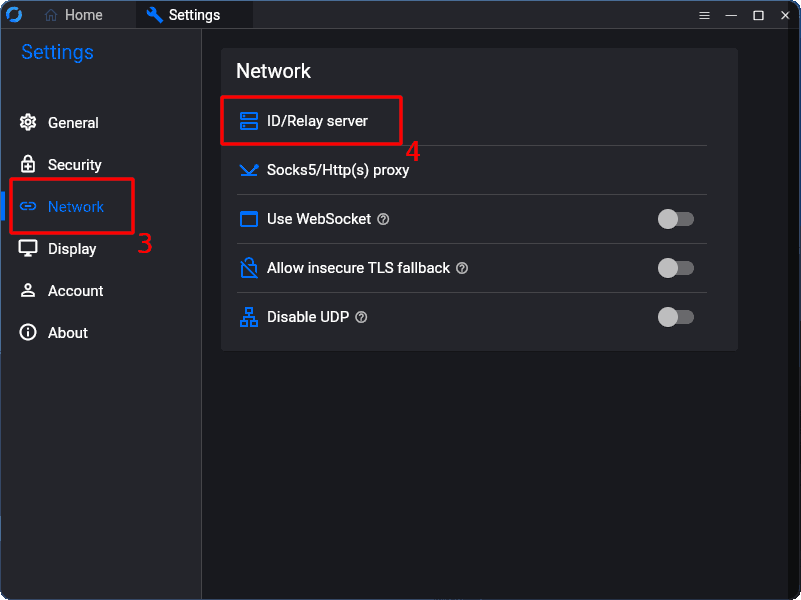This screenshot has width=801, height=600.
Task: Select the Settings tab
Action: (x=193, y=15)
